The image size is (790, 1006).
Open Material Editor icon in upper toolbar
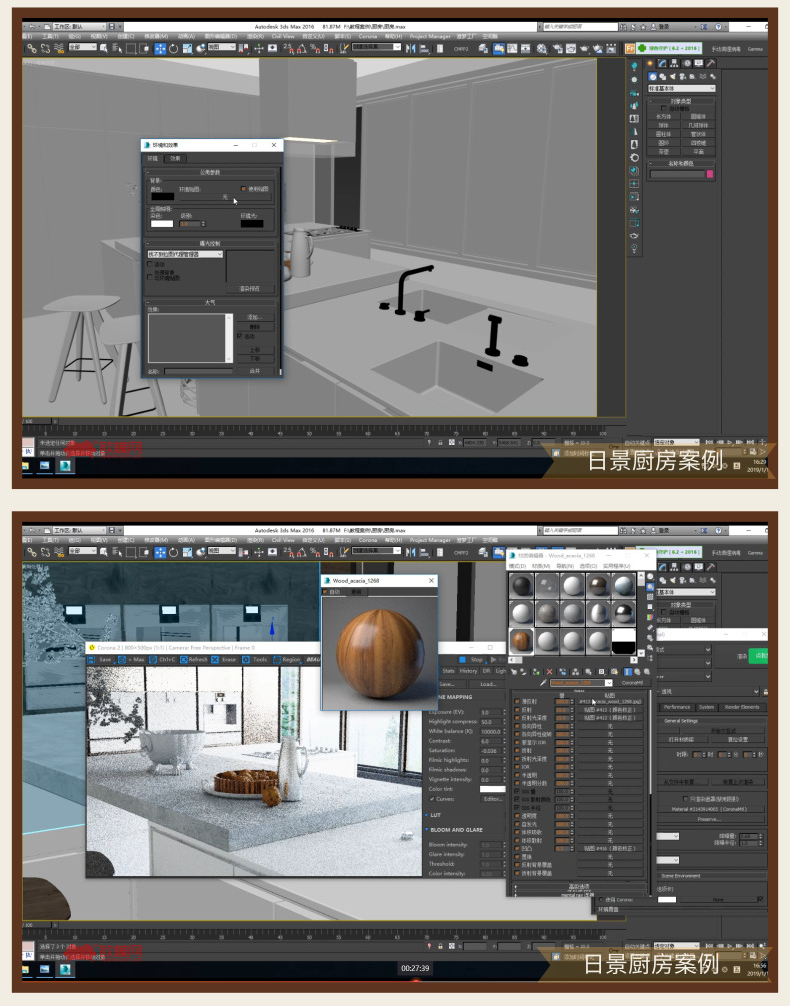[x=542, y=49]
